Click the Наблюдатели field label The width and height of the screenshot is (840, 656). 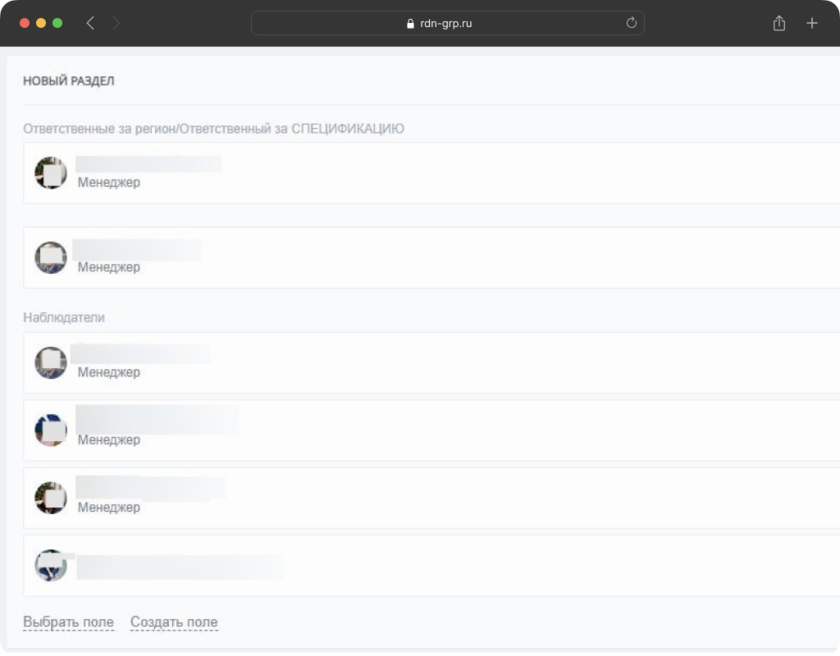(64, 317)
